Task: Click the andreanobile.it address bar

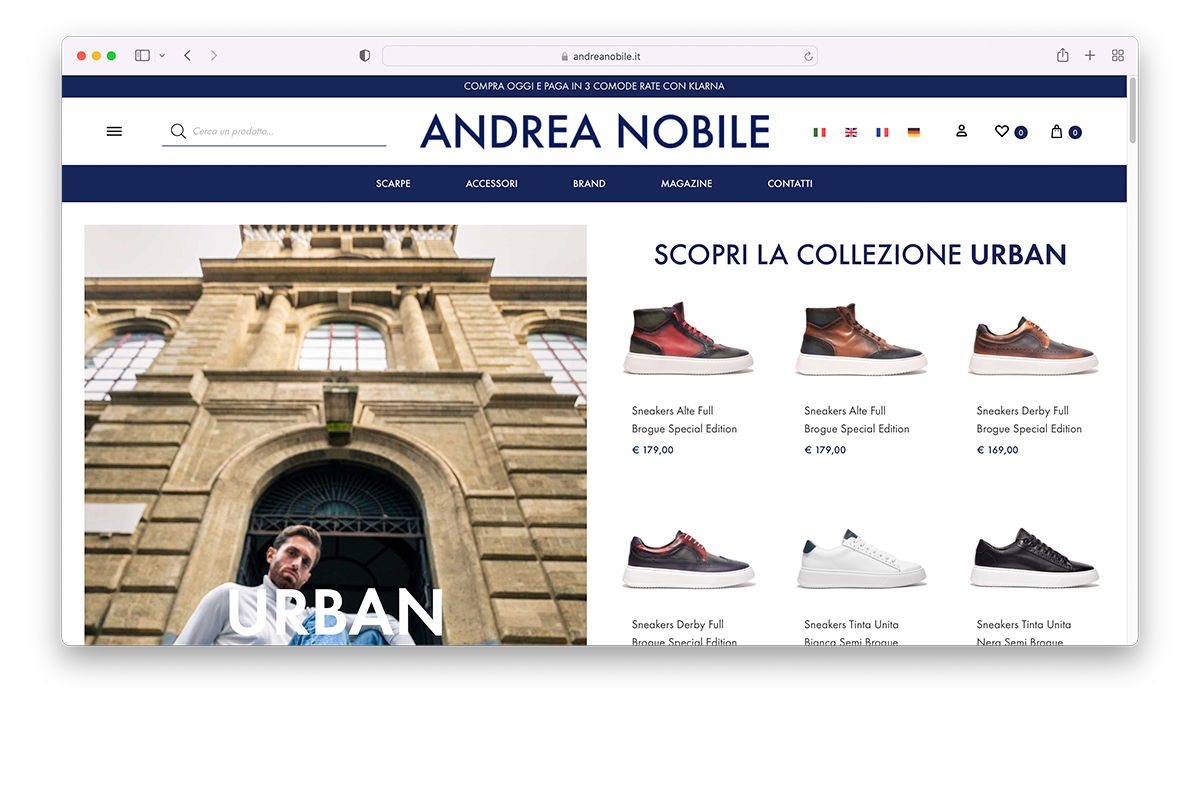Action: click(x=600, y=57)
